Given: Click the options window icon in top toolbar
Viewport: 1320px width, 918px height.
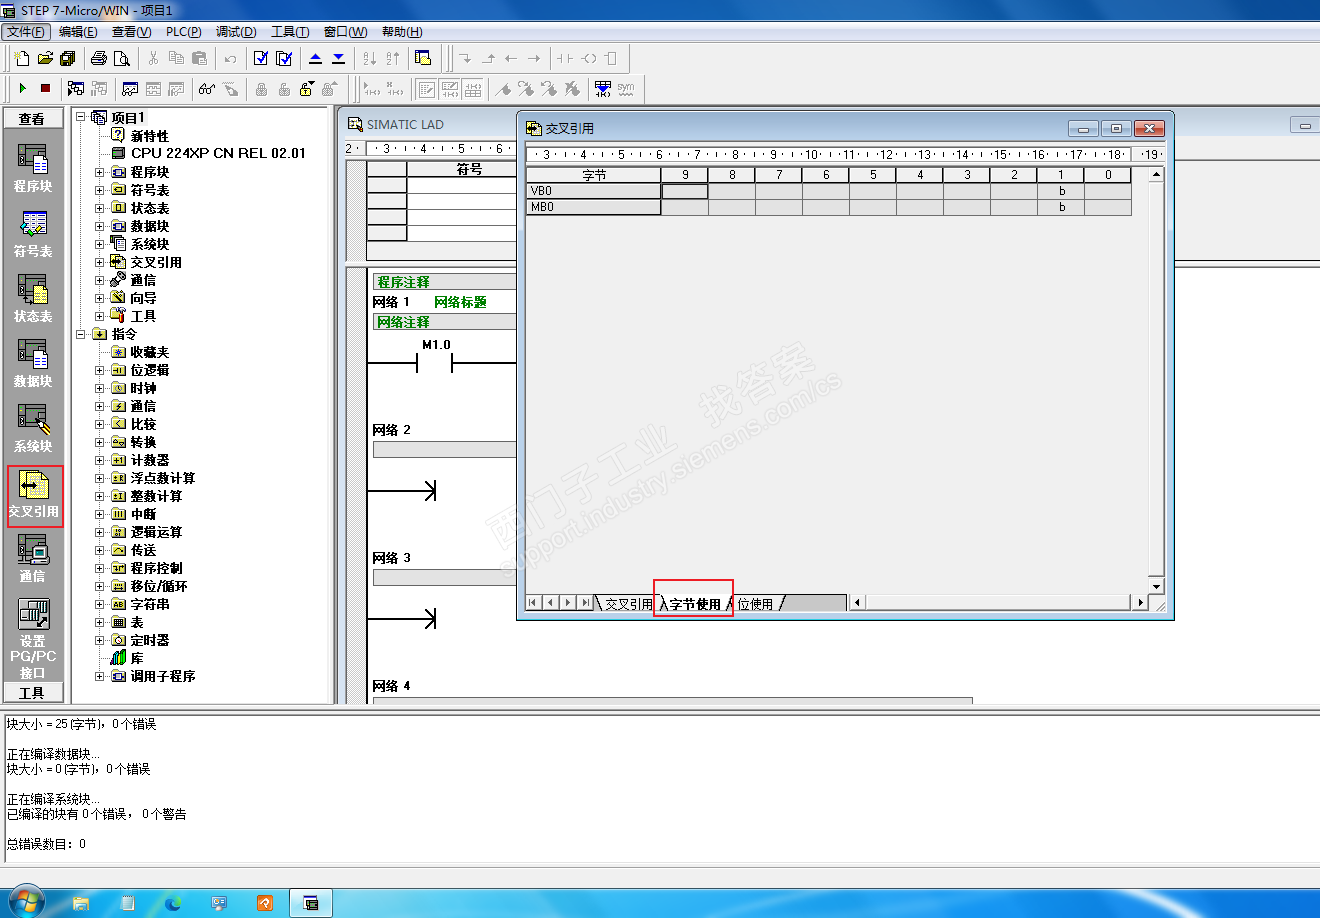Looking at the screenshot, I should 423,58.
